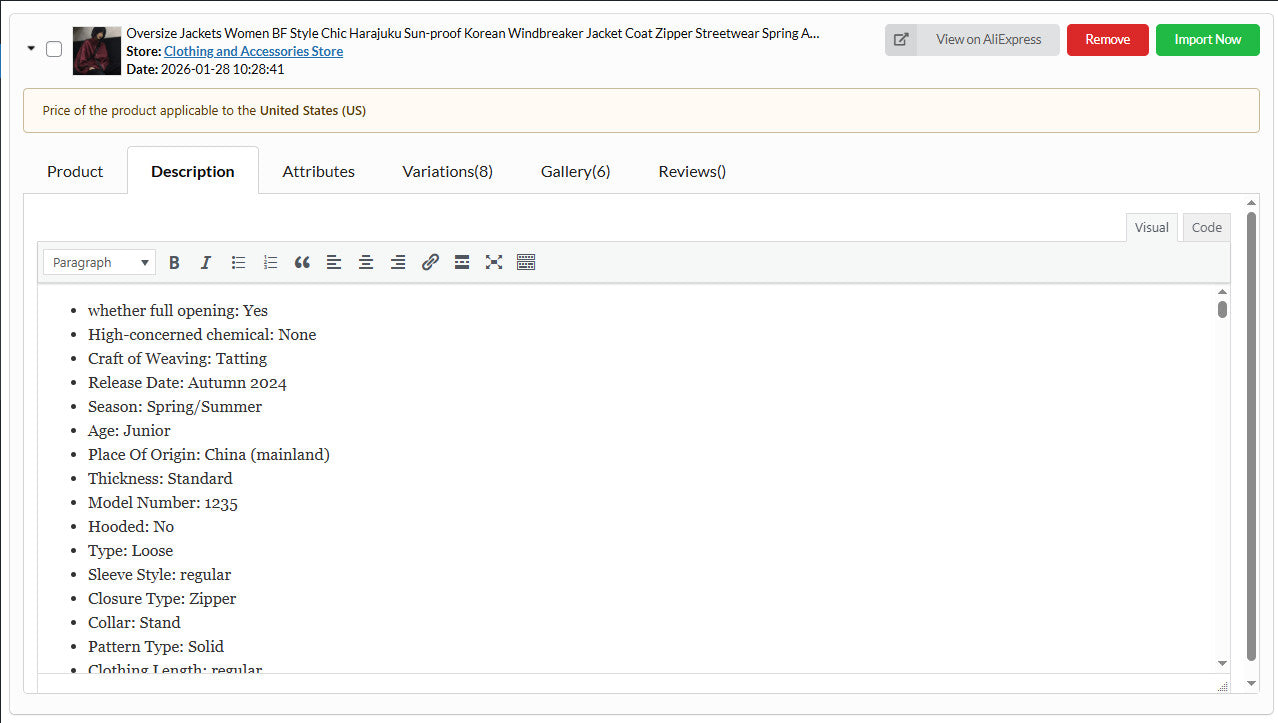The image size is (1278, 723).
Task: Insert a Read More tag
Action: [x=462, y=262]
